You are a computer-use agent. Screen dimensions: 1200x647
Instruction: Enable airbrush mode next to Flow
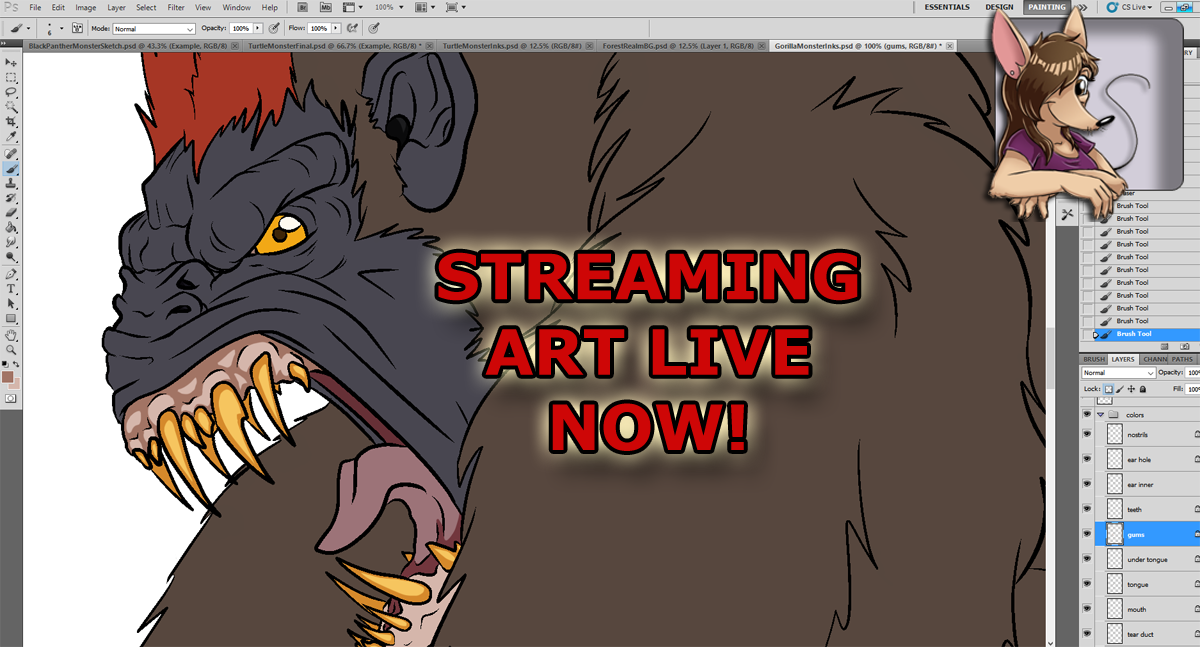(353, 29)
